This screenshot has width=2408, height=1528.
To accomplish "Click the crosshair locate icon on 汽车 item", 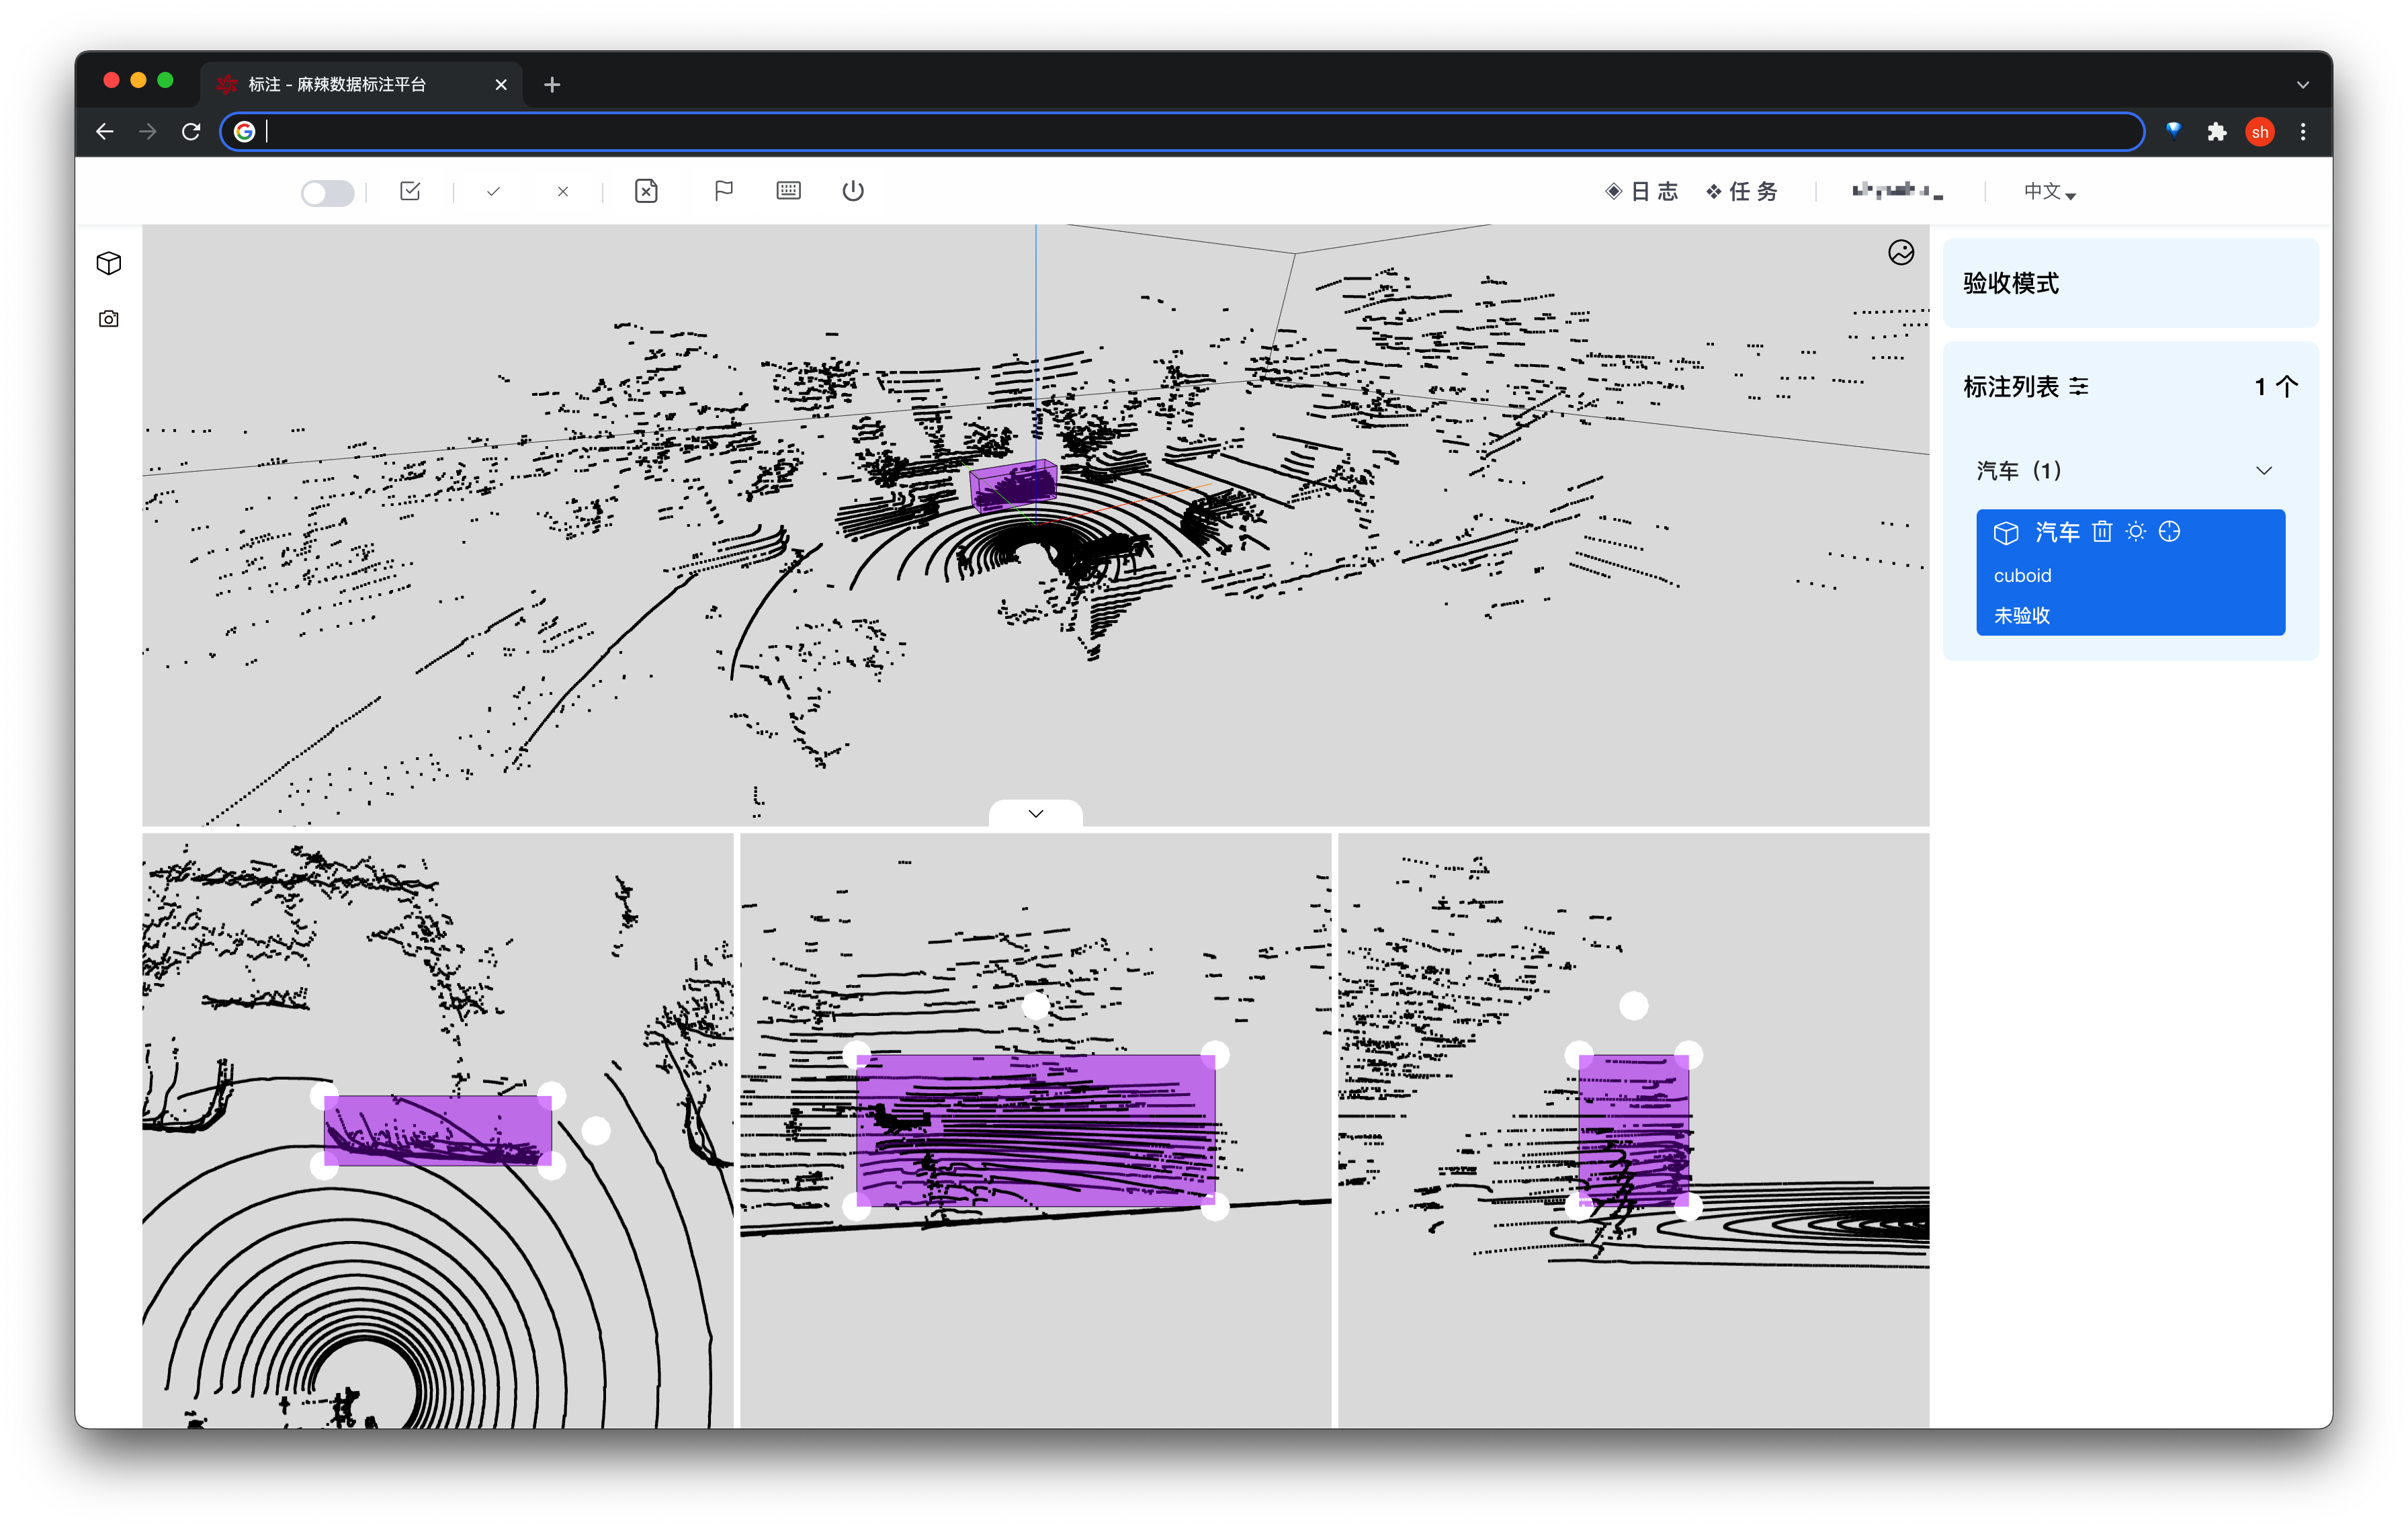I will [2169, 532].
